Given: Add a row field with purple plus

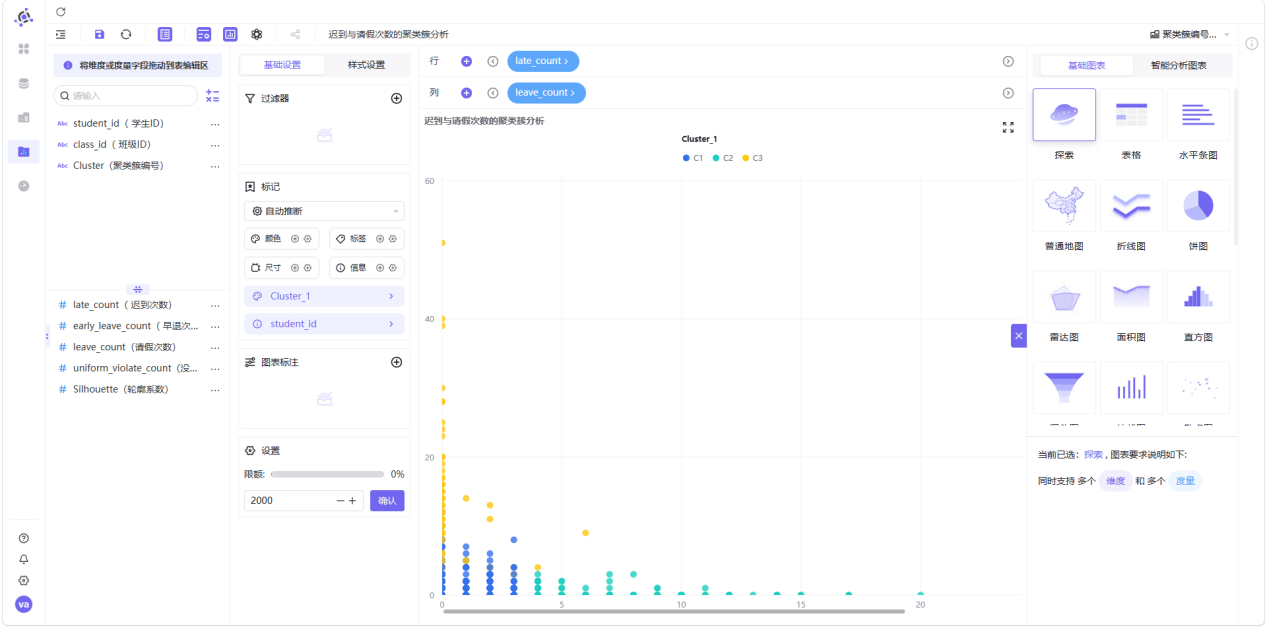Looking at the screenshot, I should 466,61.
